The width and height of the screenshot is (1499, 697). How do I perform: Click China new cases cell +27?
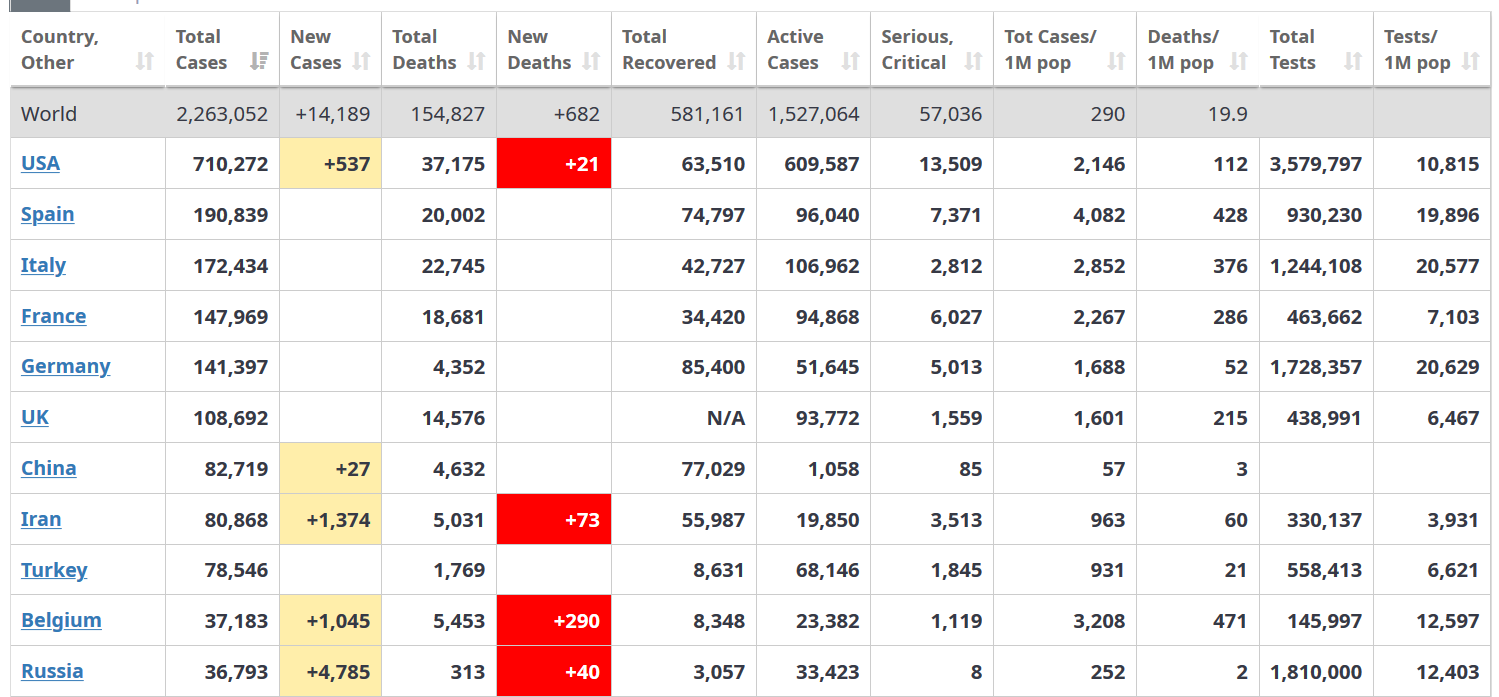[331, 468]
